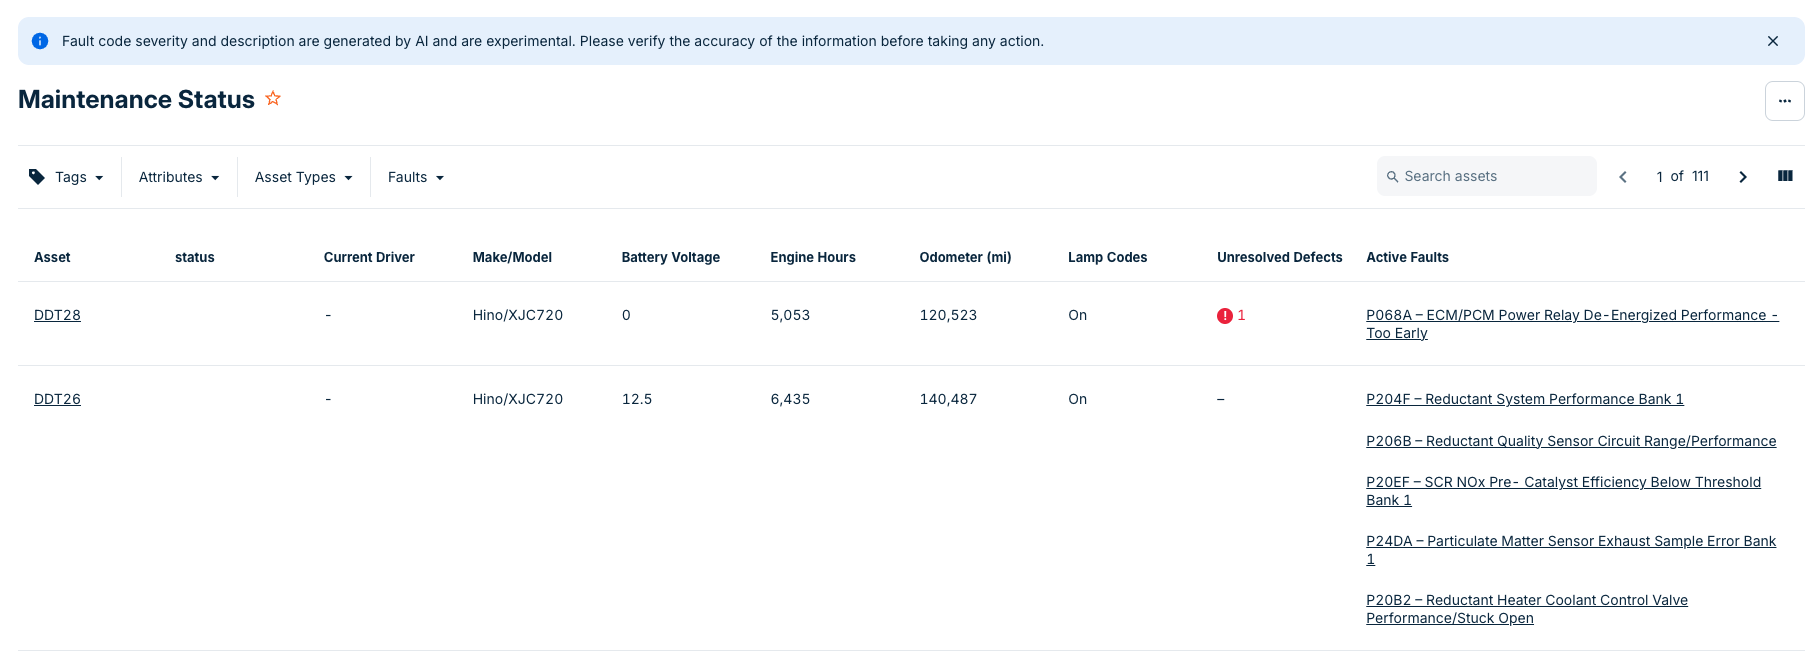The height and width of the screenshot is (651, 1815).
Task: Expand the Tags filter dropdown
Action: pos(67,177)
